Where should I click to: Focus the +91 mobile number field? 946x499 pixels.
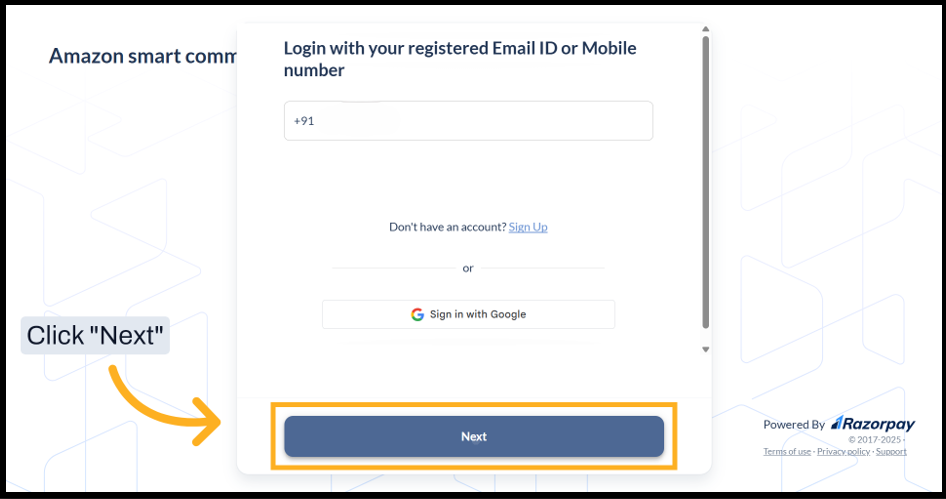click(x=468, y=121)
